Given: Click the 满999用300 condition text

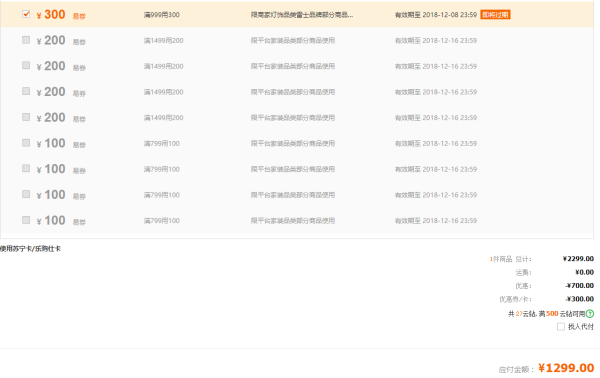Looking at the screenshot, I should click(161, 15).
